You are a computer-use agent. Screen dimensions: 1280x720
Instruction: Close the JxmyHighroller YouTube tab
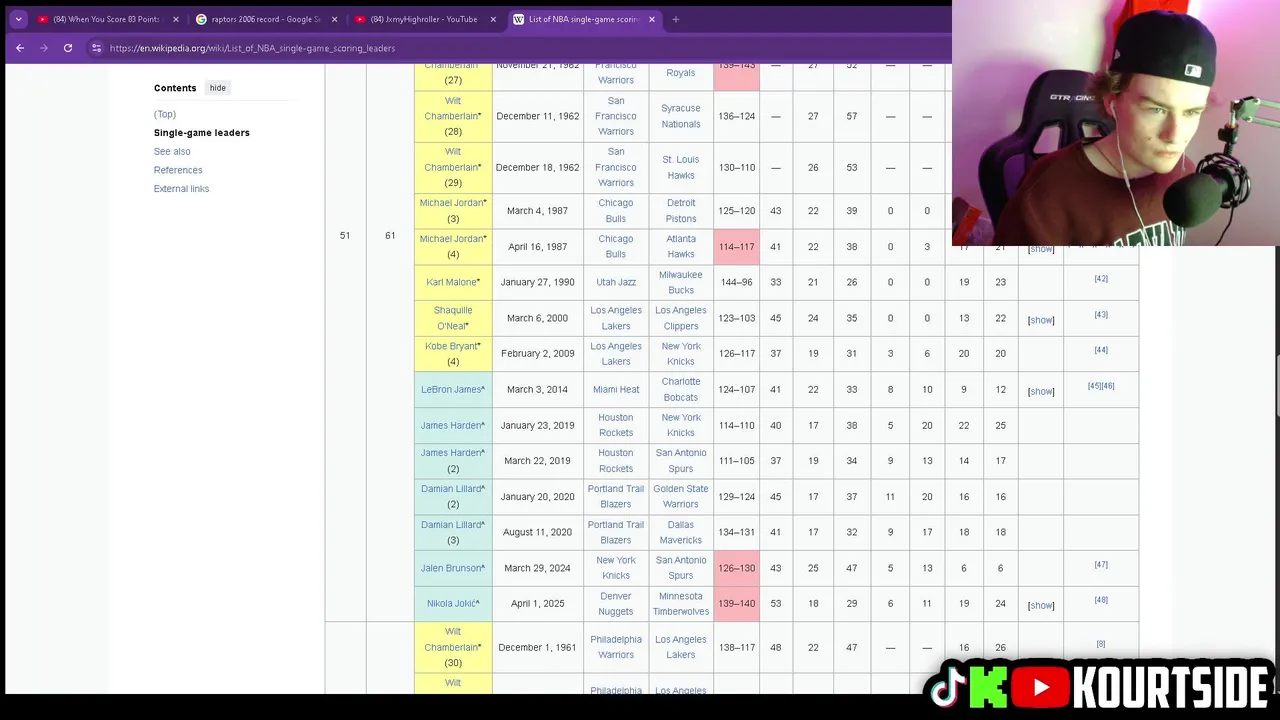[493, 19]
